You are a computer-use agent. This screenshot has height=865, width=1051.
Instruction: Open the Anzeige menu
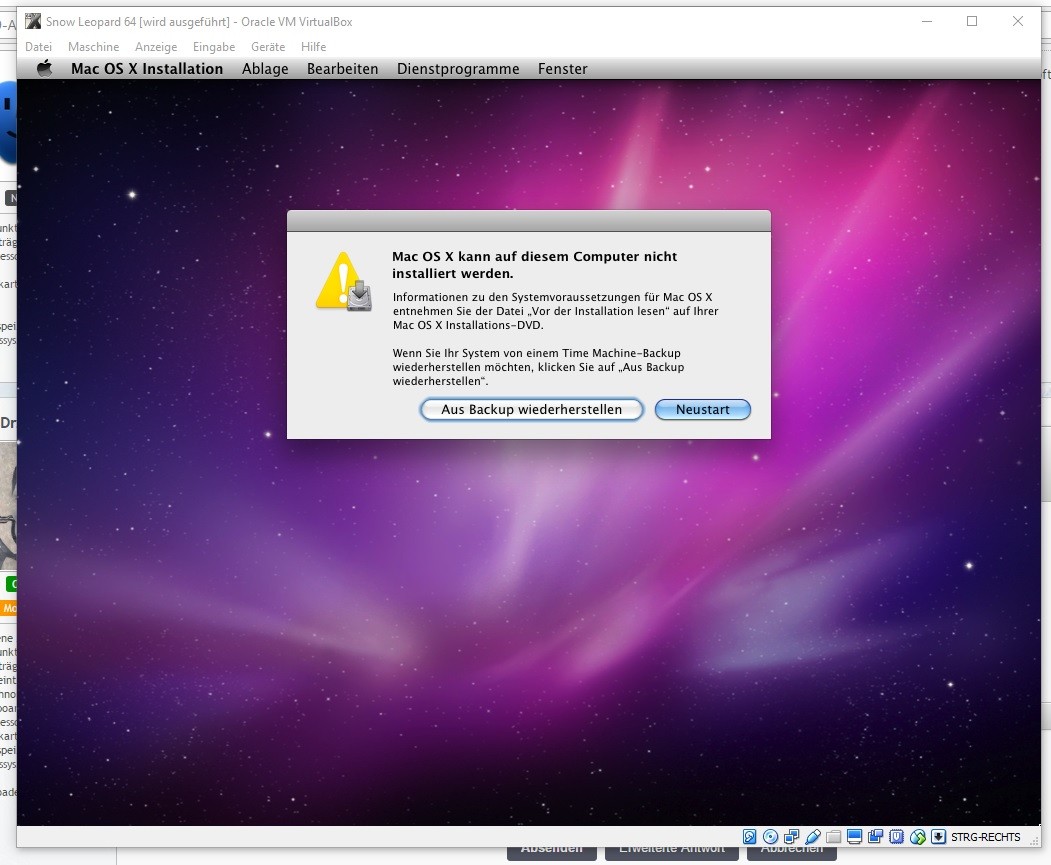click(156, 47)
